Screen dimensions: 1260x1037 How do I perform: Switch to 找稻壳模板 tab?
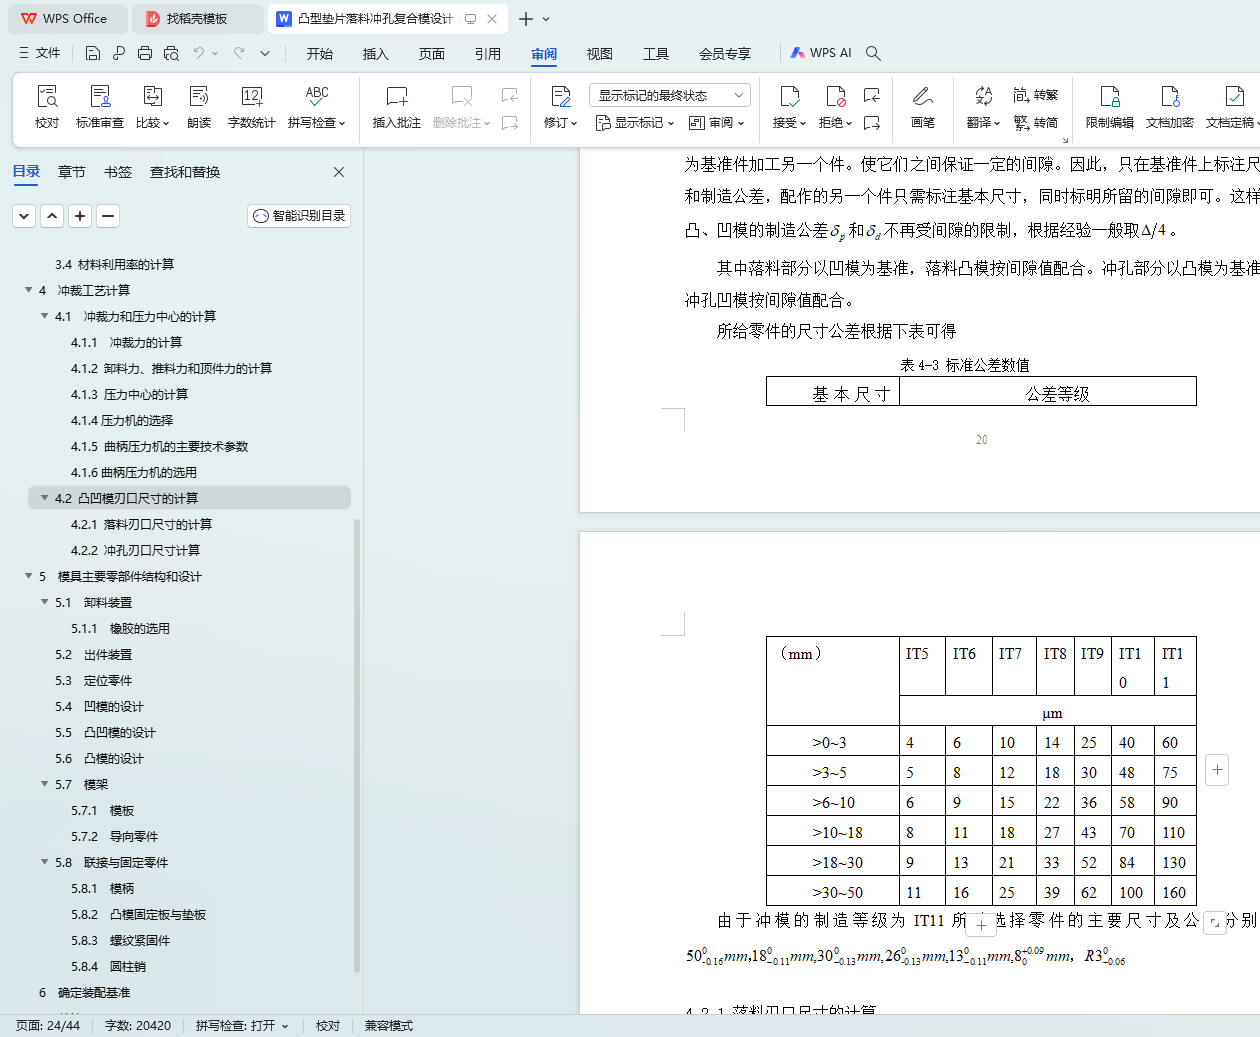pyautogui.click(x=197, y=19)
